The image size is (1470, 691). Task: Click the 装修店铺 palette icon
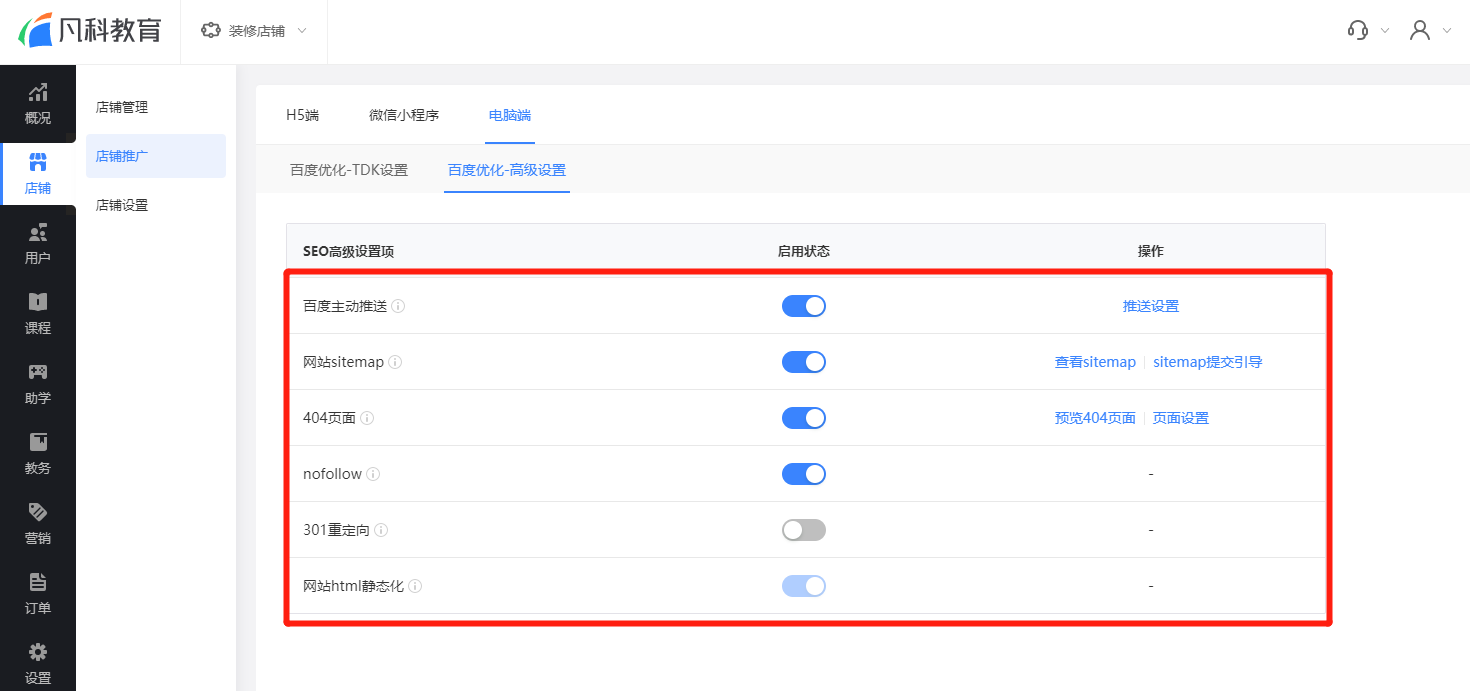coord(210,31)
